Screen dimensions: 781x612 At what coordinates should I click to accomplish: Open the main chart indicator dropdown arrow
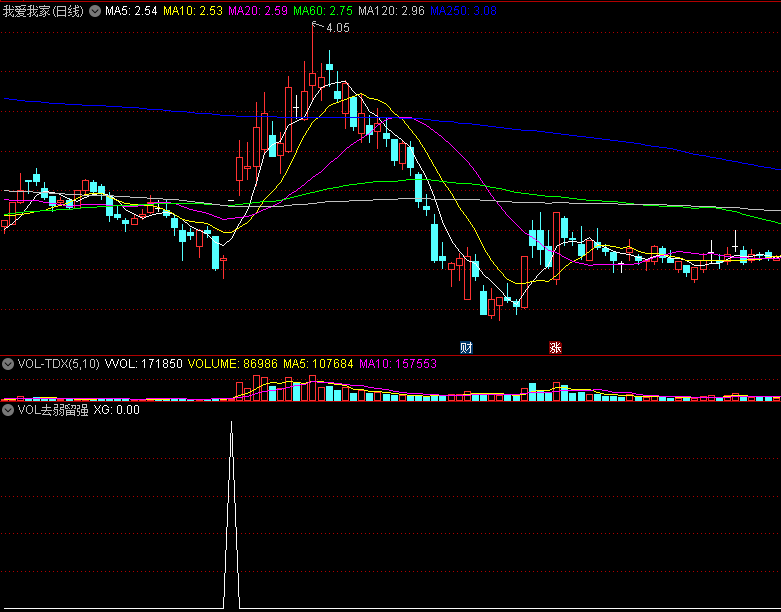pos(95,11)
